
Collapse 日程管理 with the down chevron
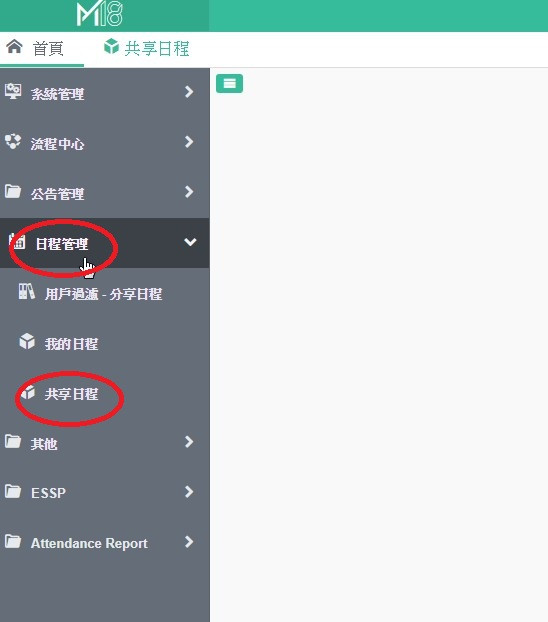tap(190, 242)
